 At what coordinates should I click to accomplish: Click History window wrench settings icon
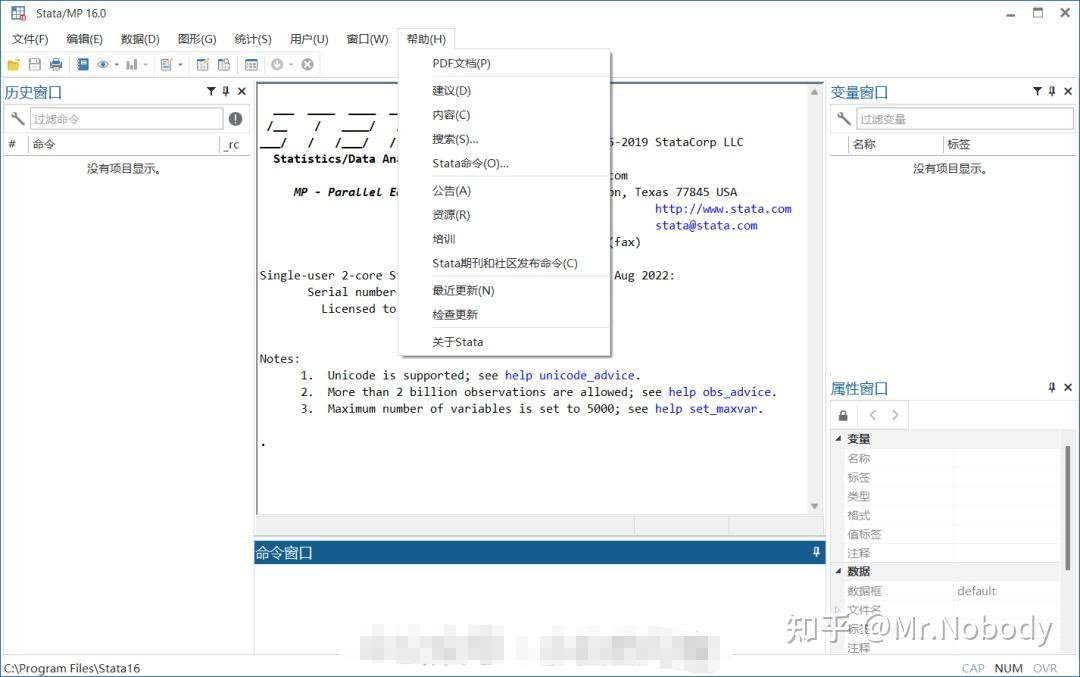17,118
